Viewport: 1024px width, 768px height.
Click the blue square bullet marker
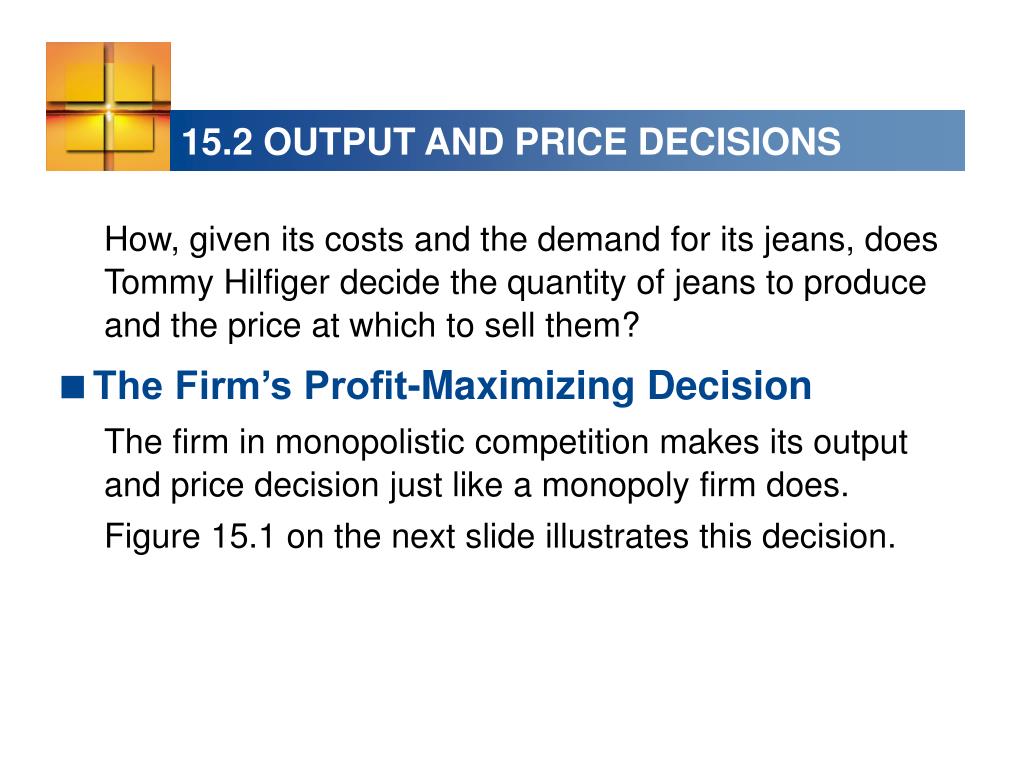(x=73, y=387)
